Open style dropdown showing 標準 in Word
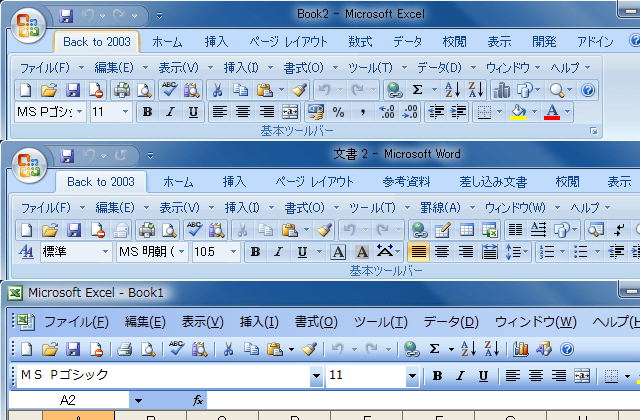This screenshot has height=420, width=640. pyautogui.click(x=105, y=252)
